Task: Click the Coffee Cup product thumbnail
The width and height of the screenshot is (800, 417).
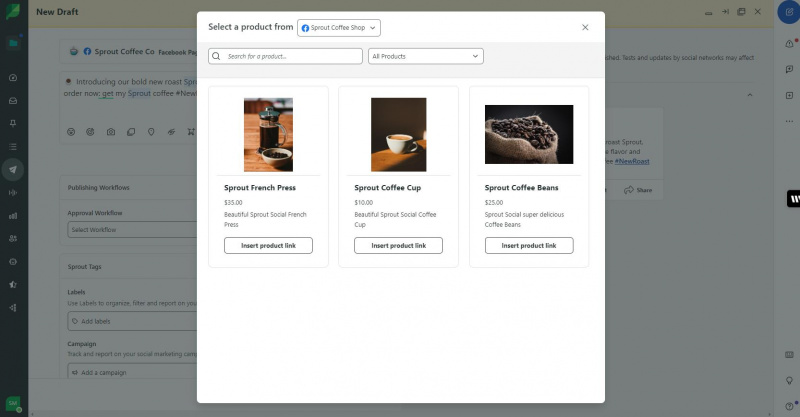Action: click(398, 135)
